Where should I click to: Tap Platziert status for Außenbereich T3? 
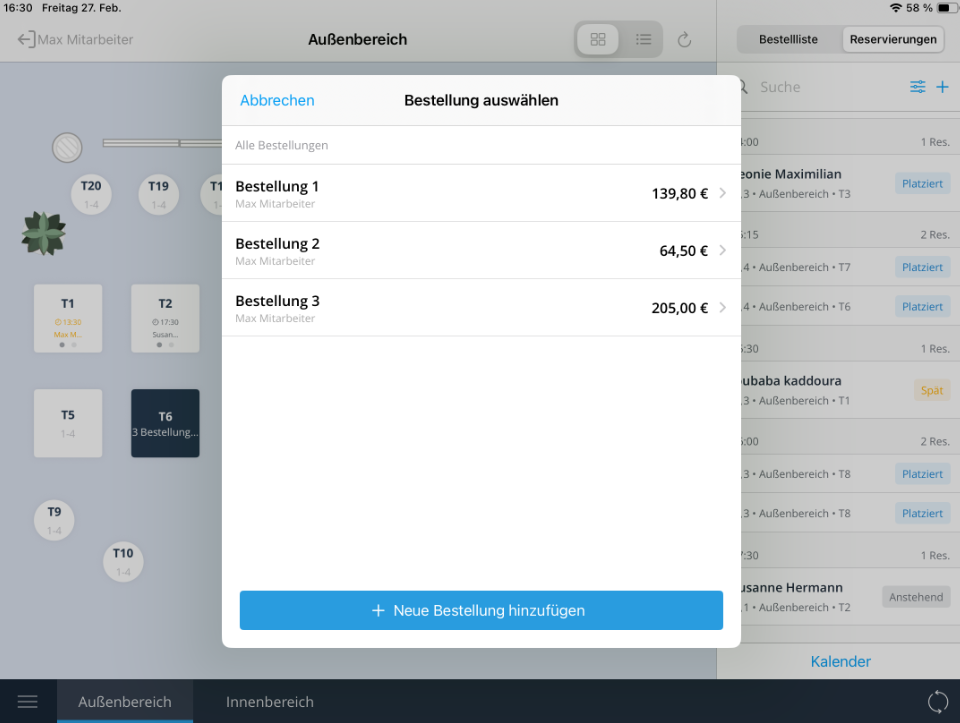(x=922, y=184)
